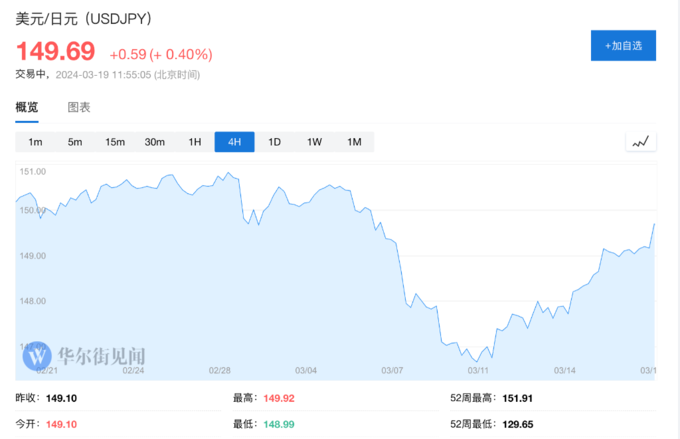Click the change value +0.59 (+0.40%)
This screenshot has height=439, width=680.
161,54
